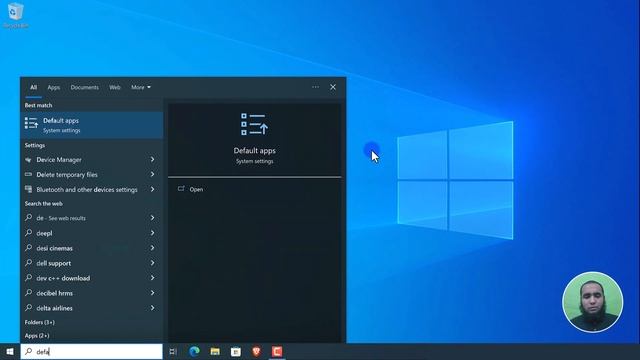Click the Delete temporary files icon
The height and width of the screenshot is (360, 640).
(28, 174)
